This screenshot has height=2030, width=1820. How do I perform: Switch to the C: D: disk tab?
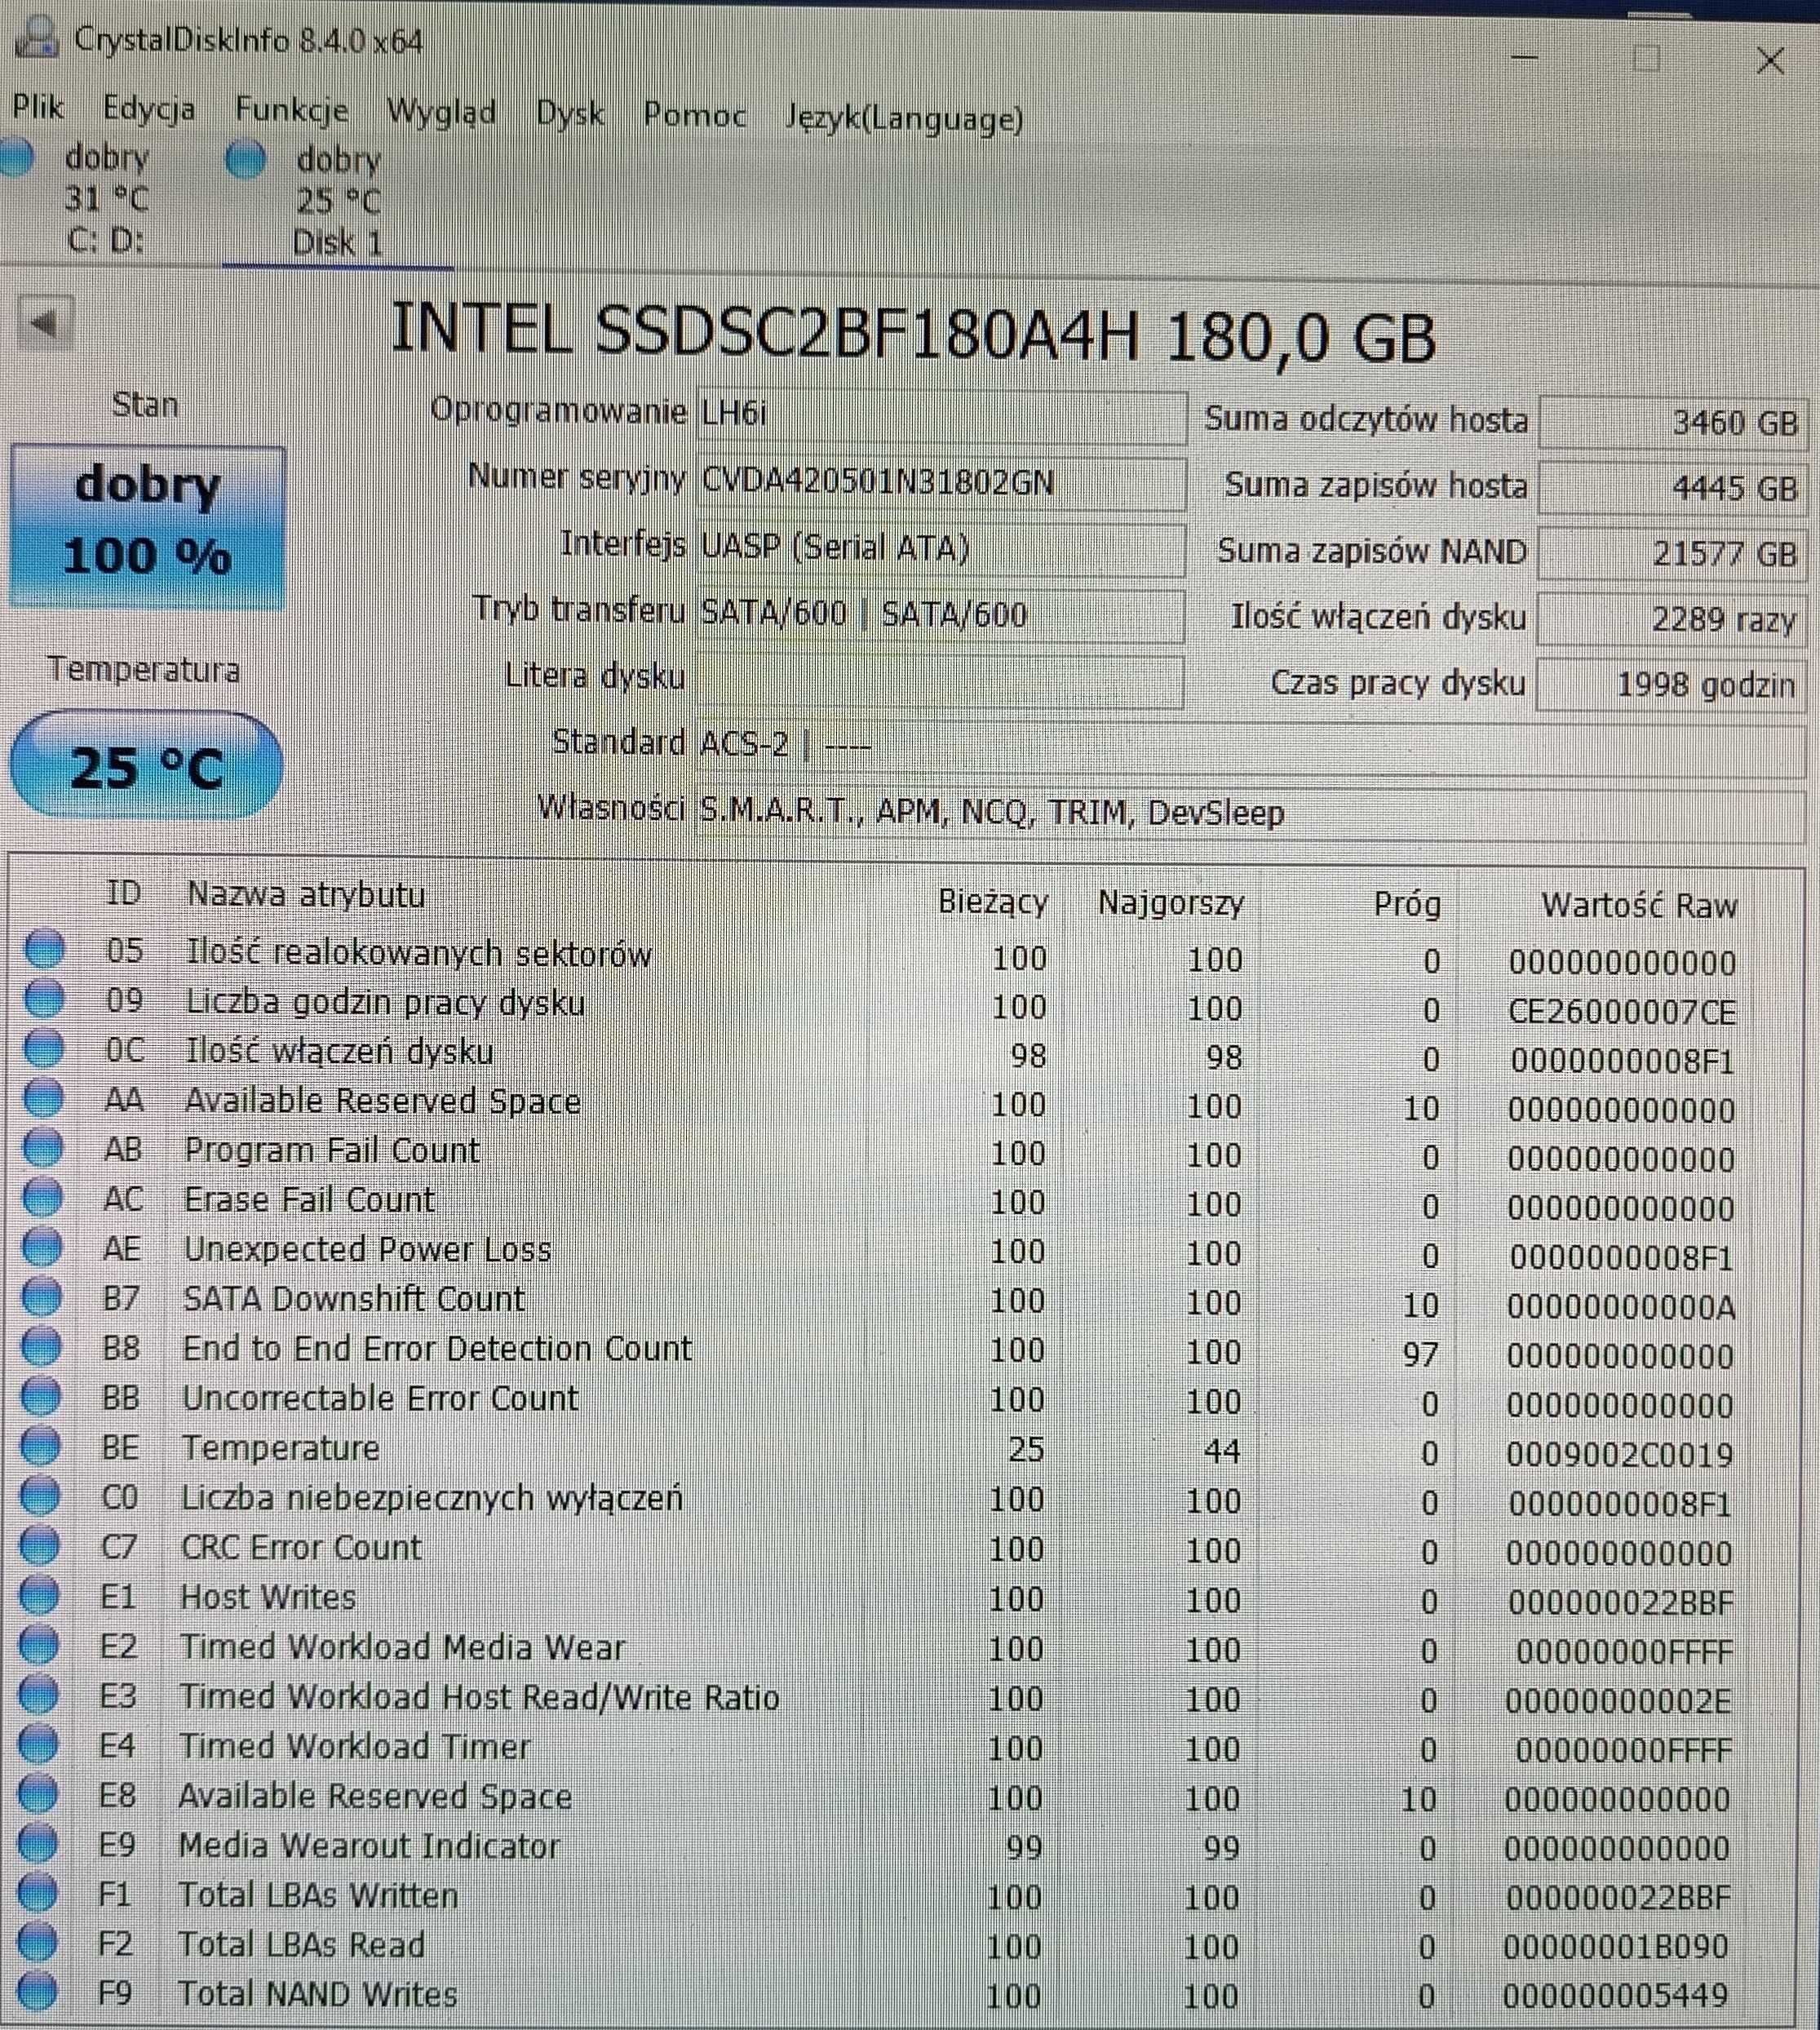[x=105, y=198]
